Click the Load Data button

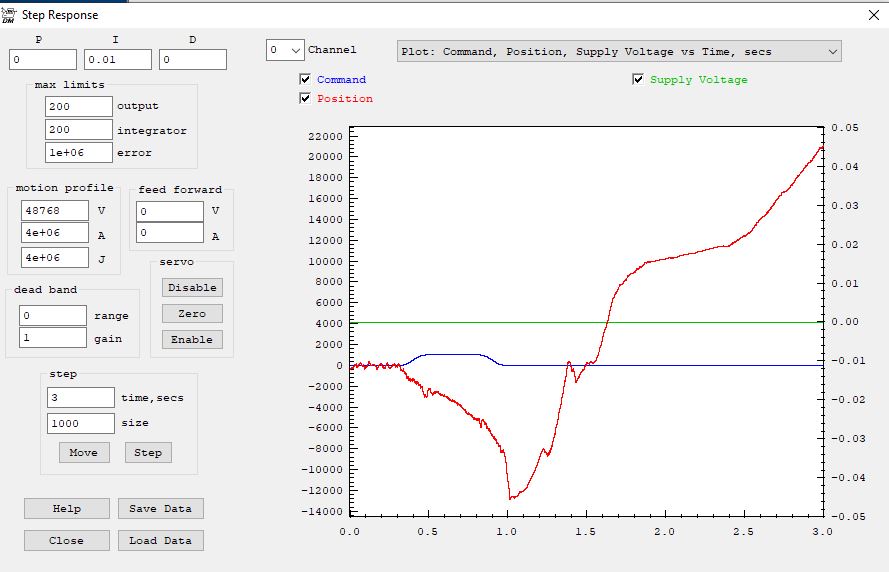point(160,541)
